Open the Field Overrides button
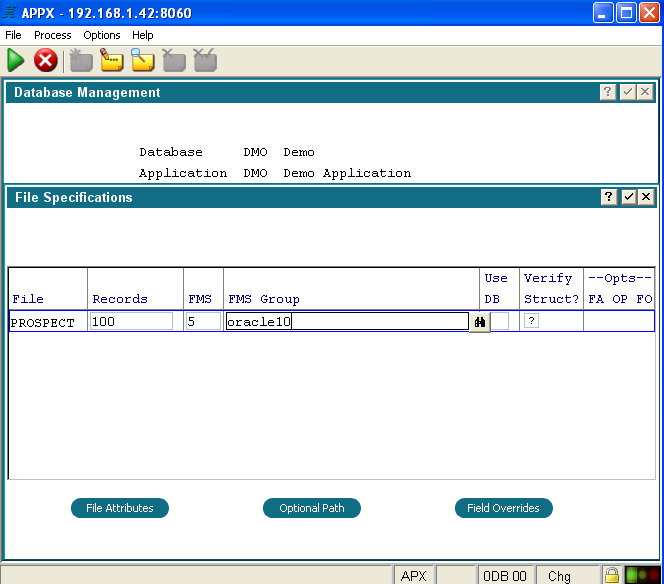The width and height of the screenshot is (664, 584). pyautogui.click(x=503, y=508)
